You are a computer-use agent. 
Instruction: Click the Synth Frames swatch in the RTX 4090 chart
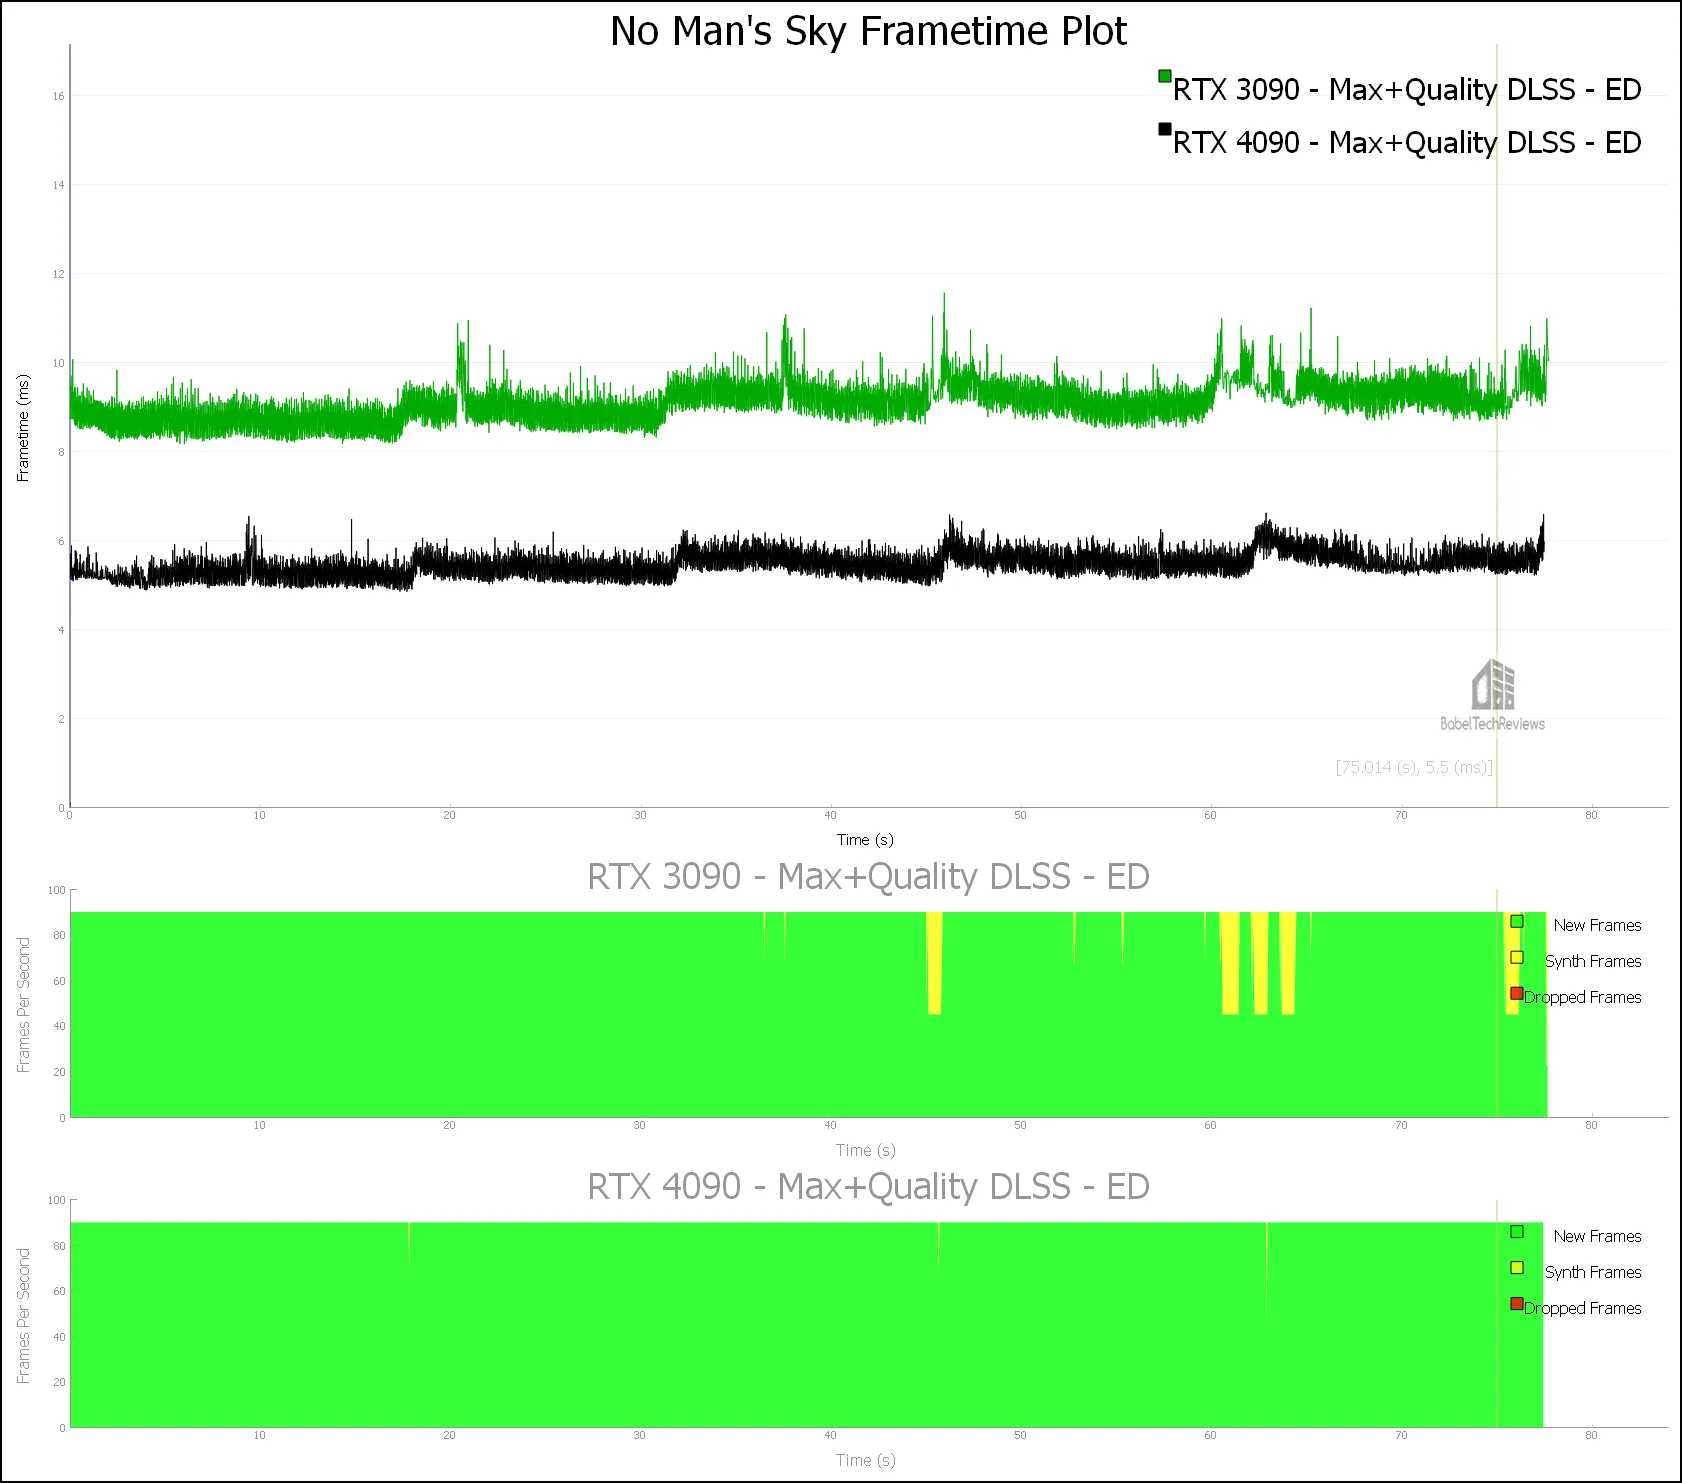(1517, 1268)
